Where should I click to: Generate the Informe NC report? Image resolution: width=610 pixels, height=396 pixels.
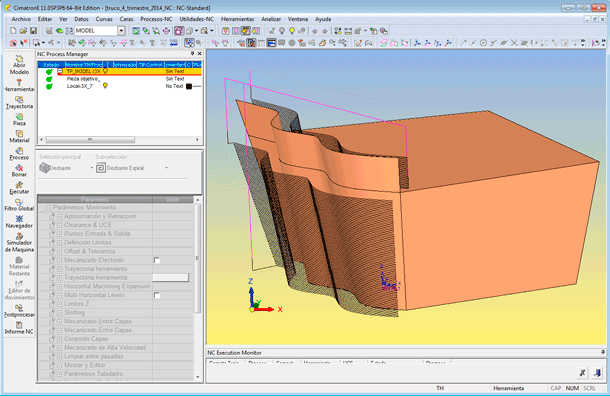pyautogui.click(x=19, y=328)
